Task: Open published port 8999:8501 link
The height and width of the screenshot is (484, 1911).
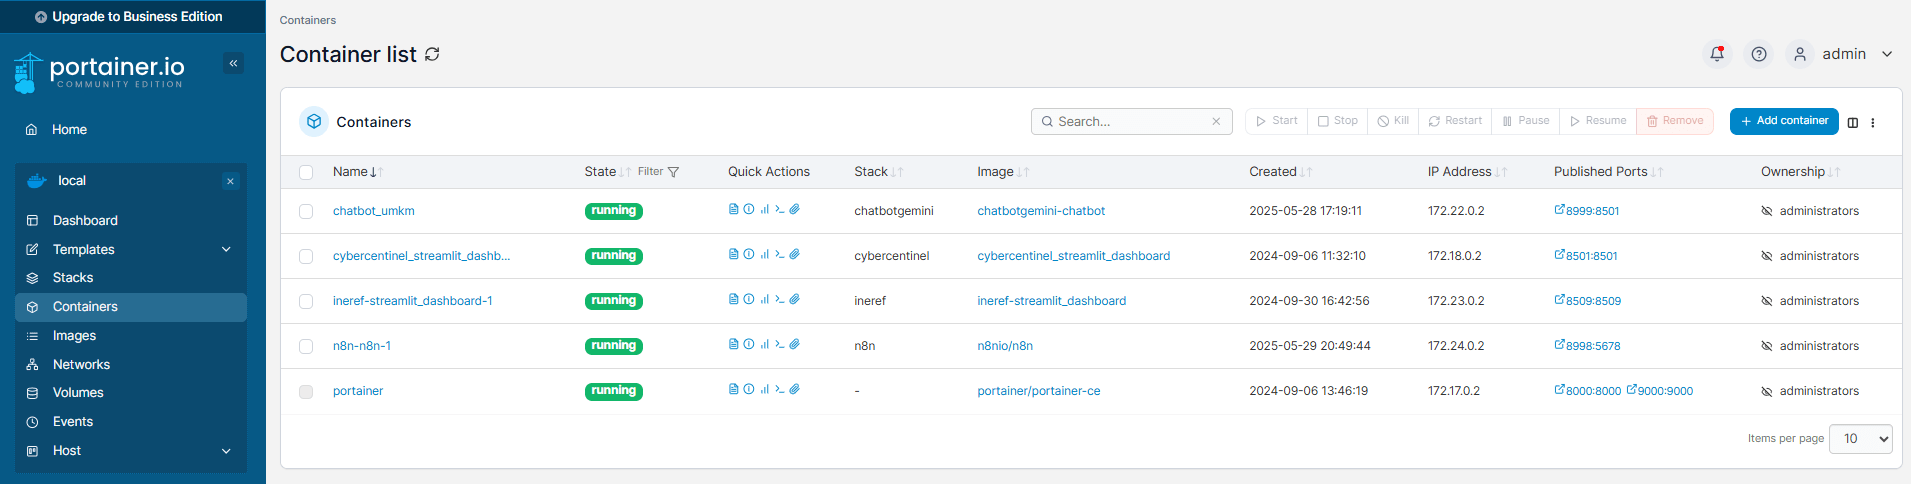Action: click(1587, 211)
